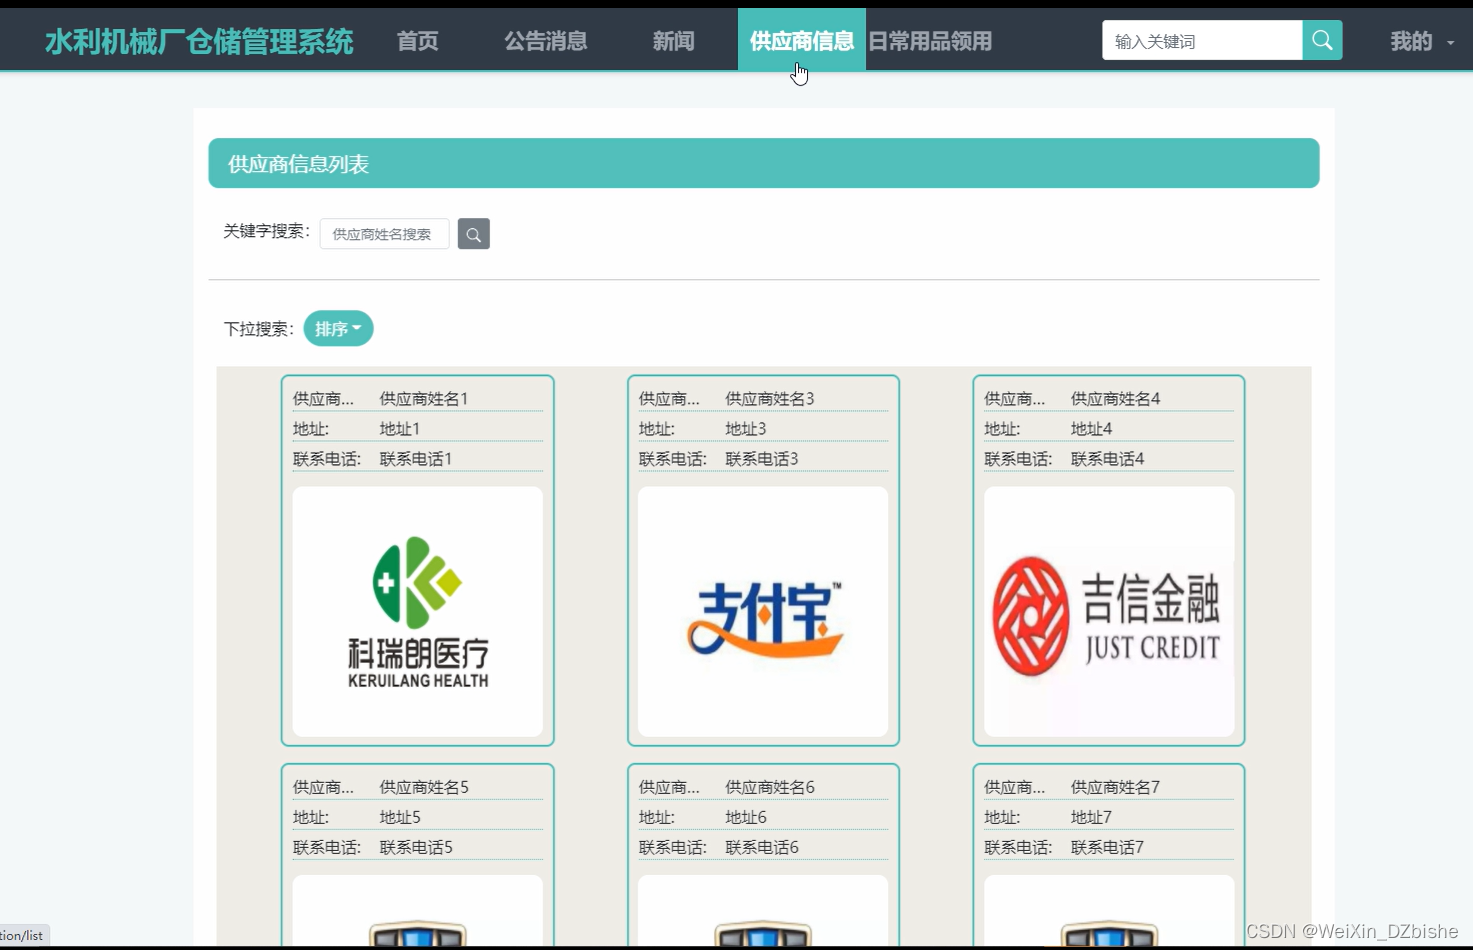The image size is (1473, 950).
Task: Click the 地址6 value
Action: tap(746, 818)
